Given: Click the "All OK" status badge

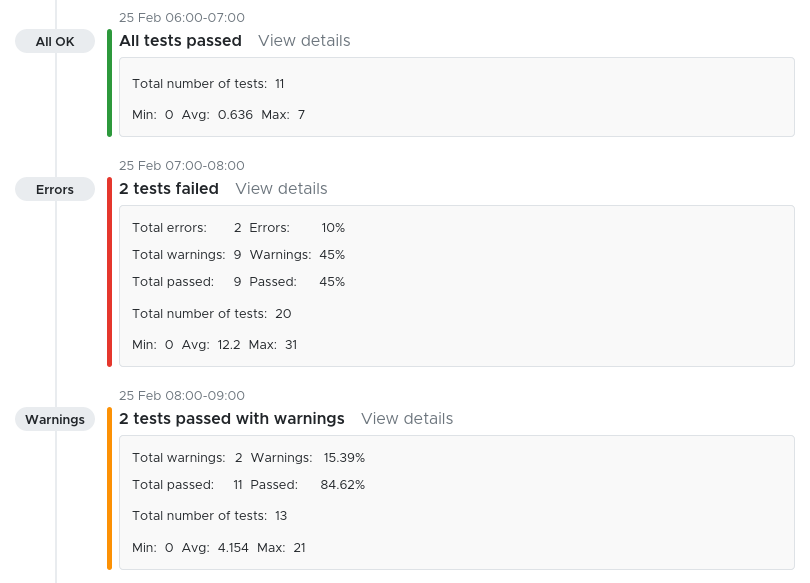Looking at the screenshot, I should [55, 41].
